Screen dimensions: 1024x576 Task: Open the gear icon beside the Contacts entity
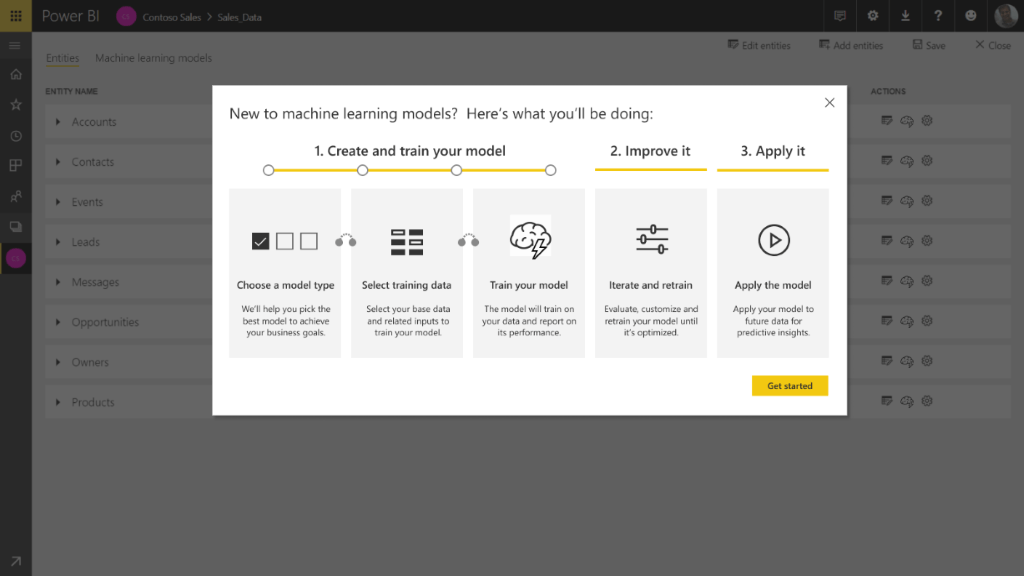(x=926, y=161)
